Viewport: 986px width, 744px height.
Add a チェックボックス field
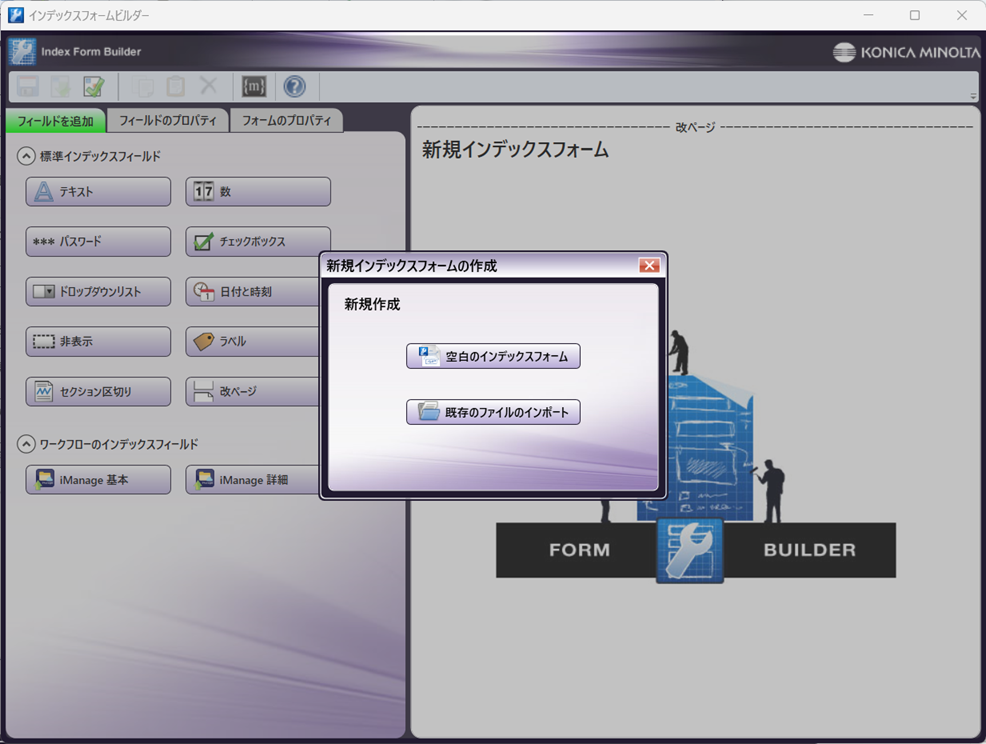click(257, 242)
